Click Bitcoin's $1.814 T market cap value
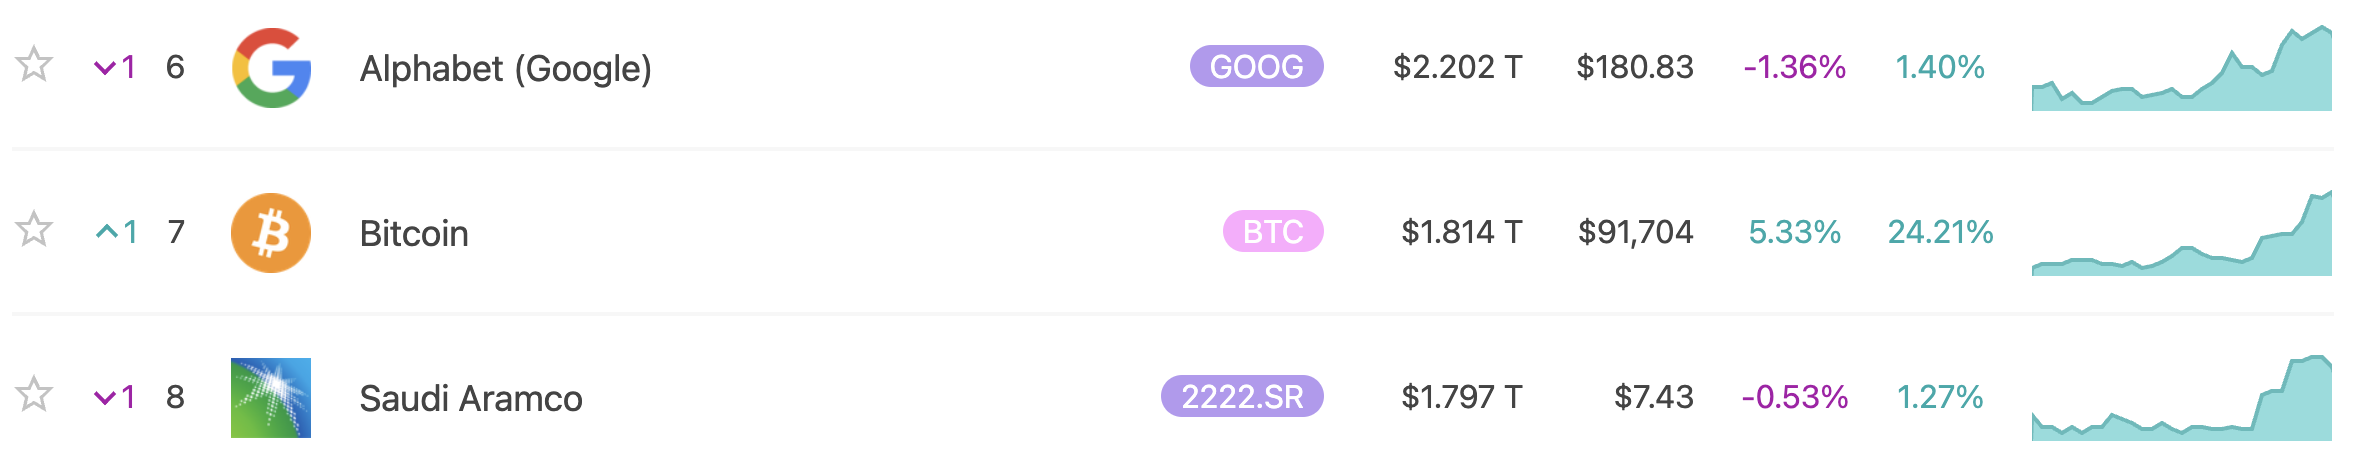Image resolution: width=2362 pixels, height=476 pixels. pyautogui.click(x=1461, y=232)
